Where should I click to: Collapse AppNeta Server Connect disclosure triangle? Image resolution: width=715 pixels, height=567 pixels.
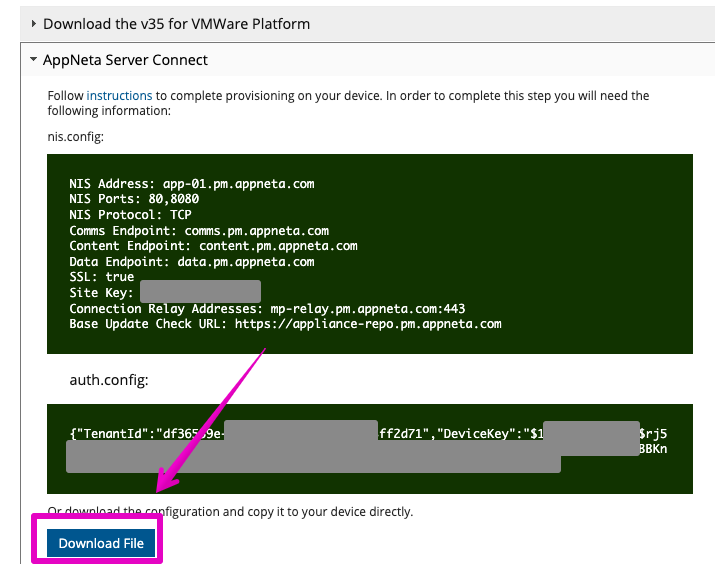[33, 60]
